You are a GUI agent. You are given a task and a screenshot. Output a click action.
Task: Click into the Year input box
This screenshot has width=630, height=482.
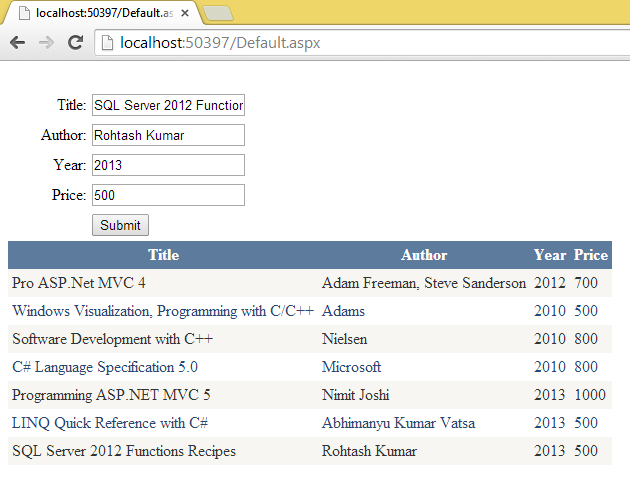pos(168,165)
